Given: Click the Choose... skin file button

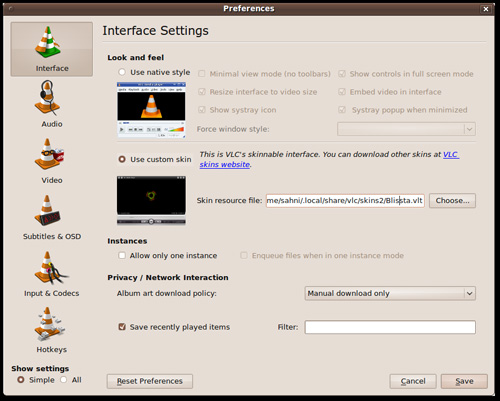Looking at the screenshot, I should coord(452,201).
